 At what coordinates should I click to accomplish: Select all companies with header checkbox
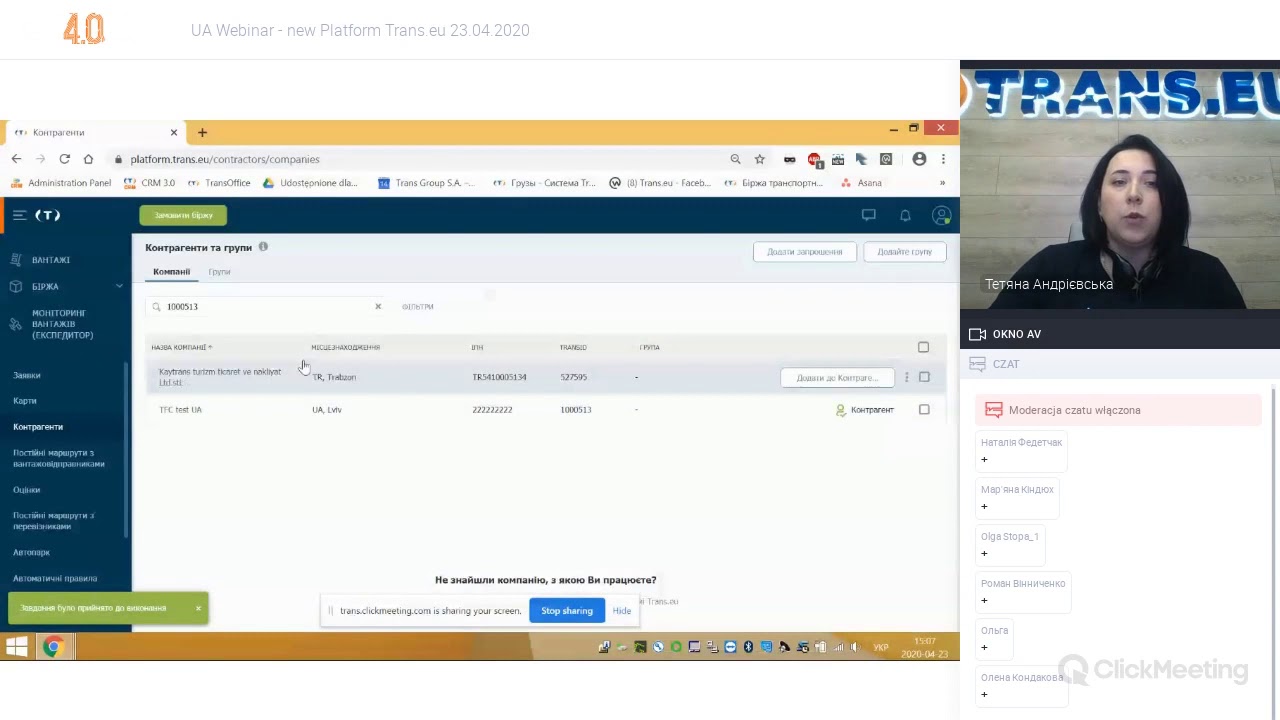923,347
